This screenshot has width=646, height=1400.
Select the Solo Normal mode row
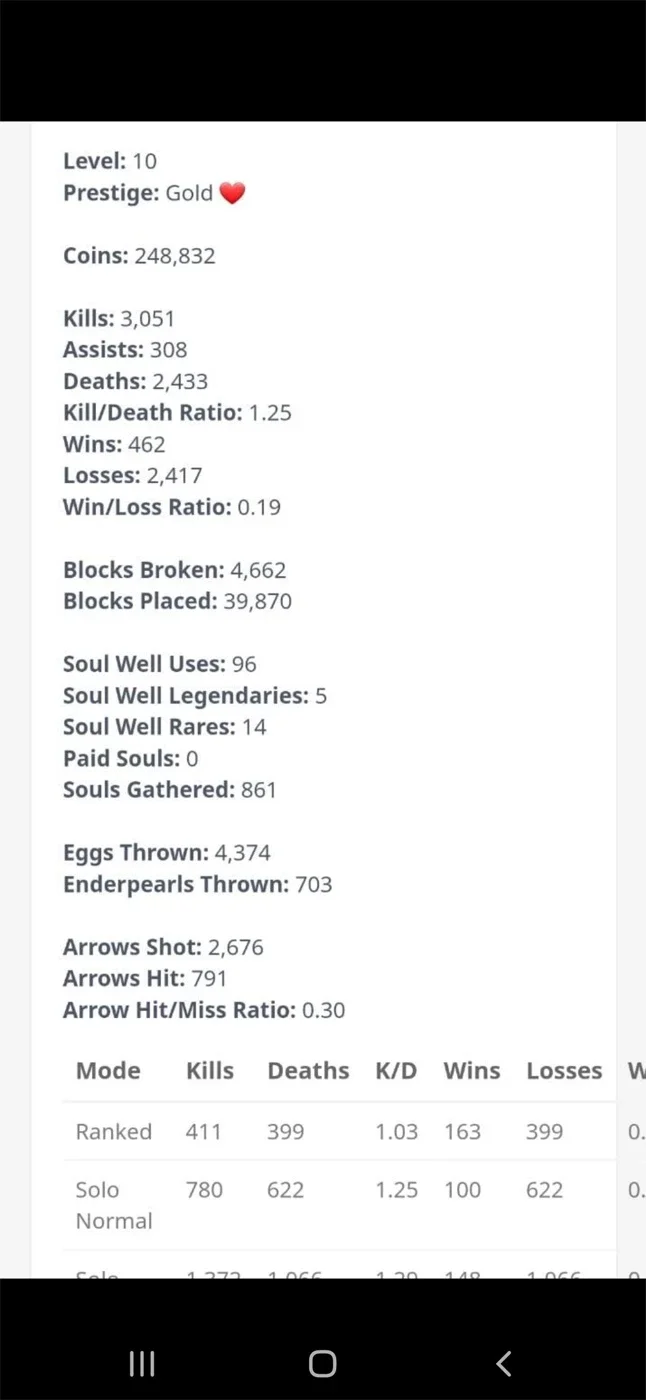point(339,1205)
